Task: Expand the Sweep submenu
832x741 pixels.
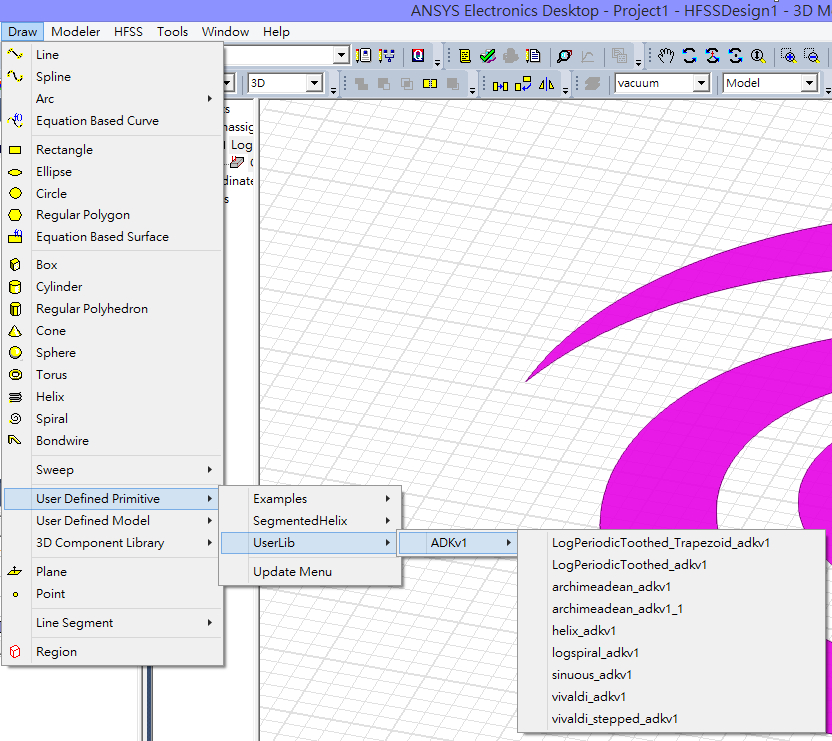Action: (112, 470)
